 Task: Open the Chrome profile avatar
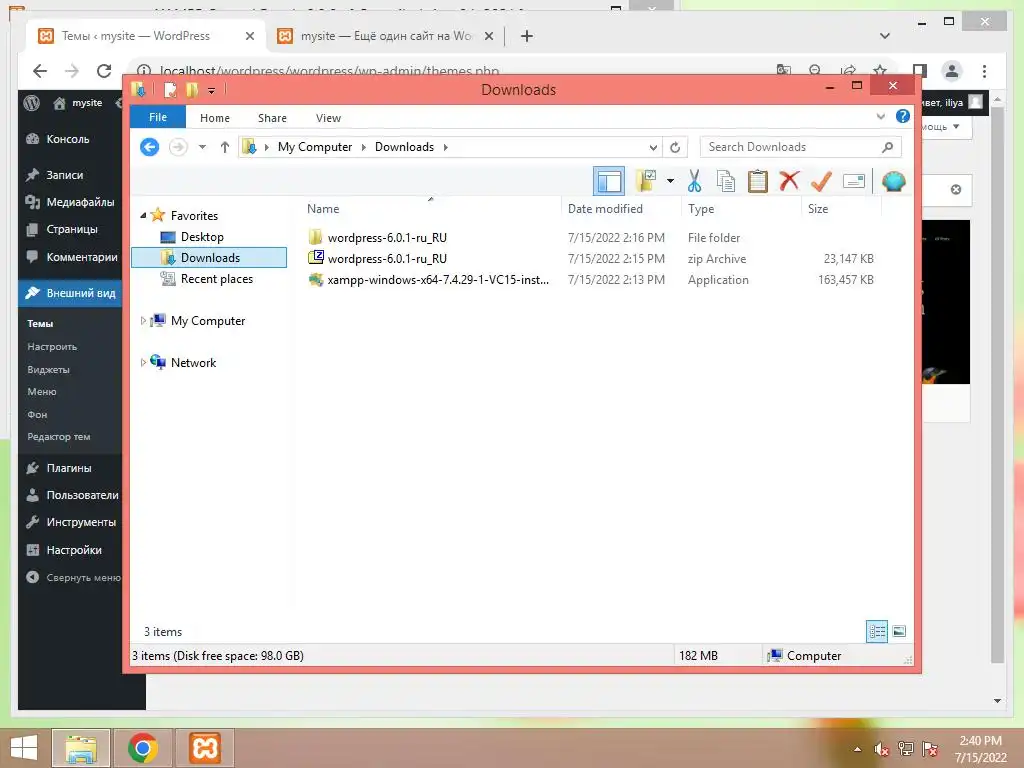[x=952, y=71]
